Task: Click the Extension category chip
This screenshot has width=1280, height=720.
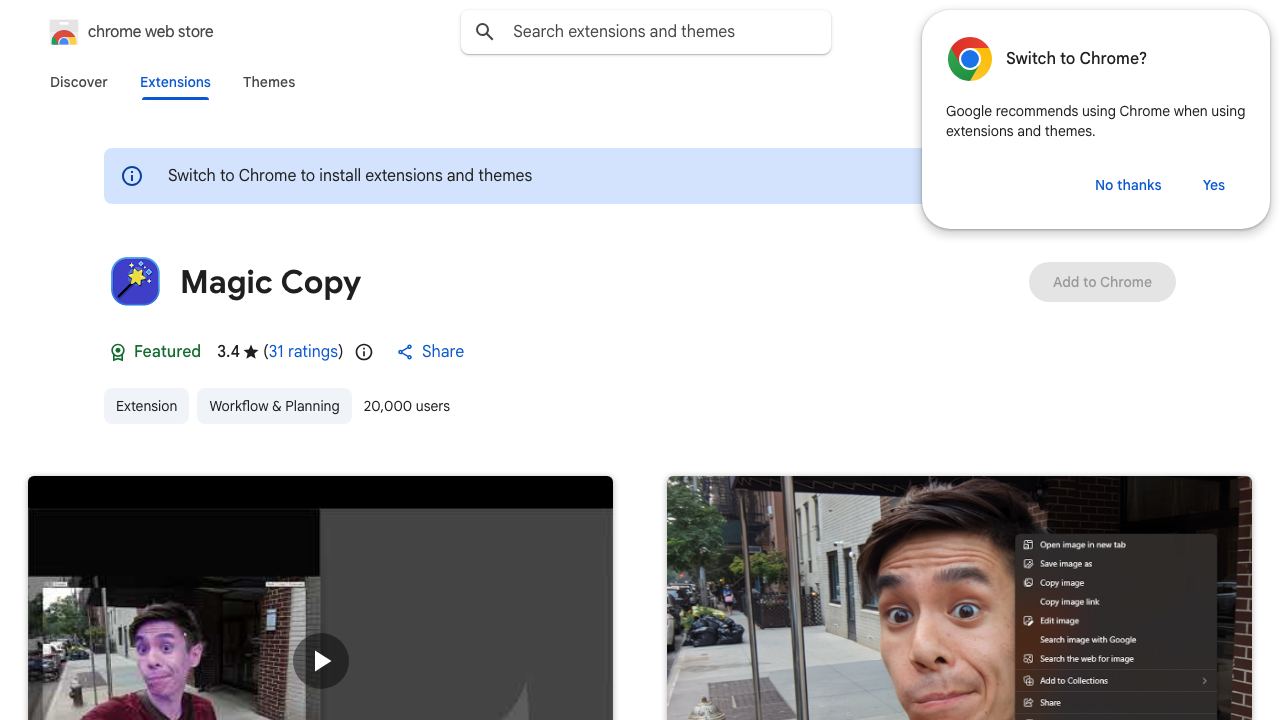Action: [146, 406]
